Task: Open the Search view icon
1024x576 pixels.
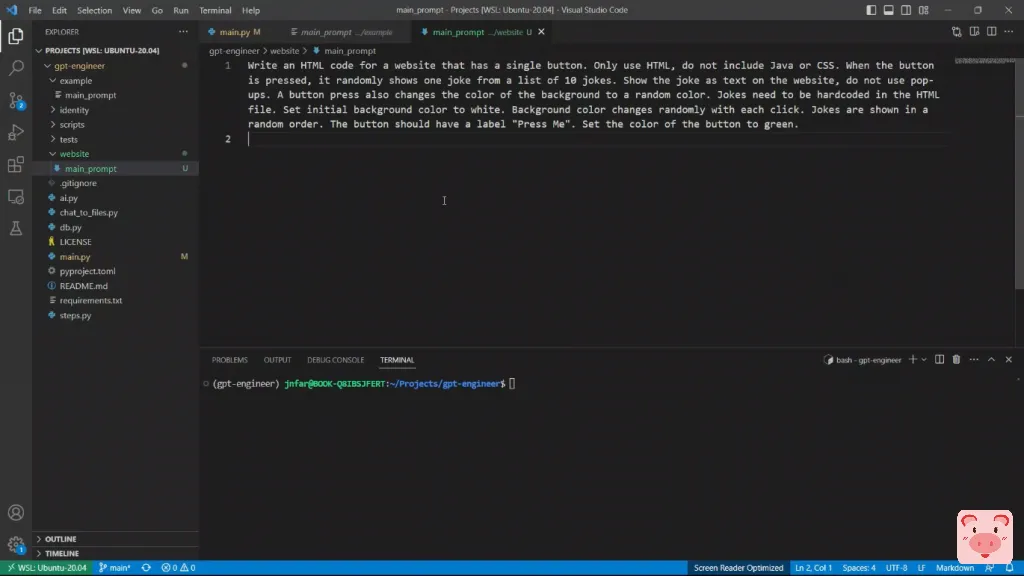Action: coord(16,68)
